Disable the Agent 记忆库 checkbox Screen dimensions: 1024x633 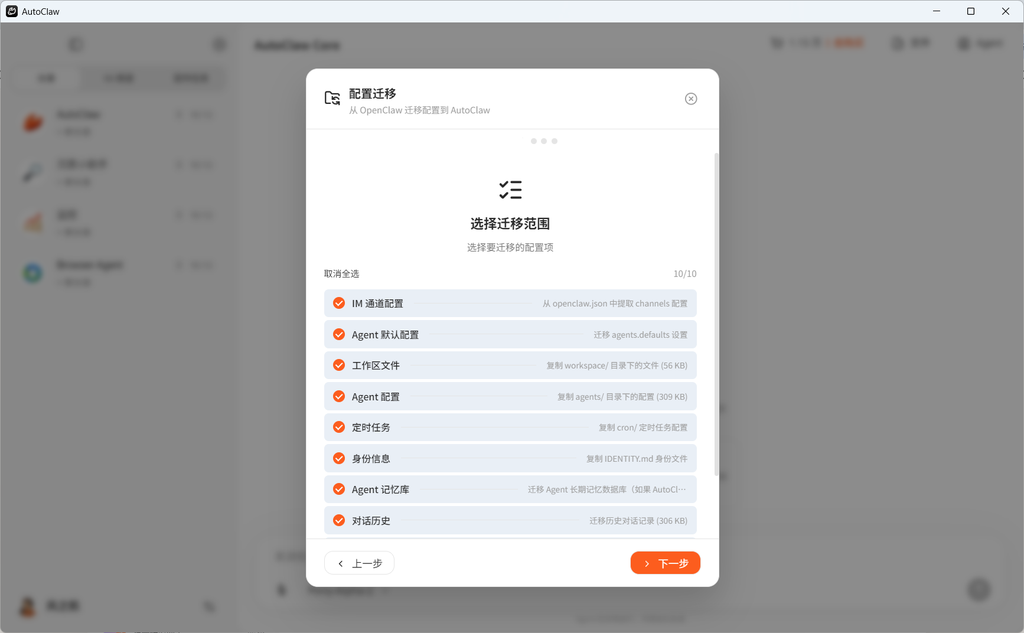click(339, 489)
